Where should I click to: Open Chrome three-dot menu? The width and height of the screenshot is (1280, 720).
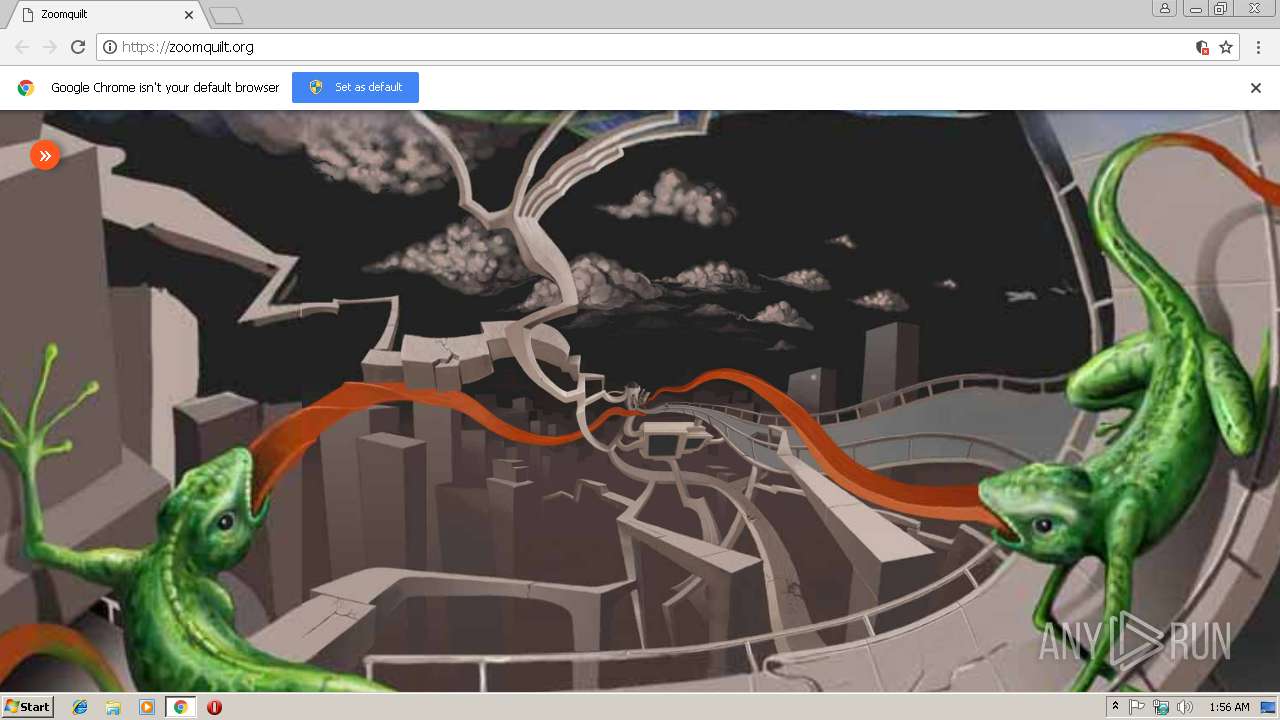pos(1259,47)
